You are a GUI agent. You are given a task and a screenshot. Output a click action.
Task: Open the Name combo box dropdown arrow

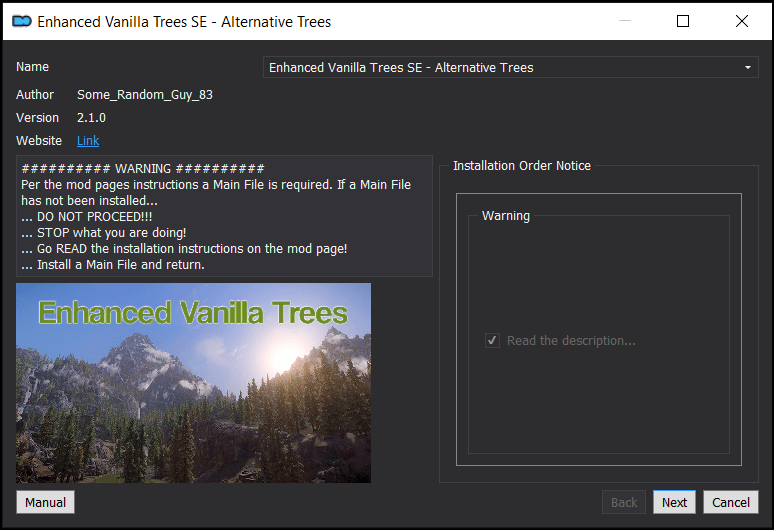[748, 68]
